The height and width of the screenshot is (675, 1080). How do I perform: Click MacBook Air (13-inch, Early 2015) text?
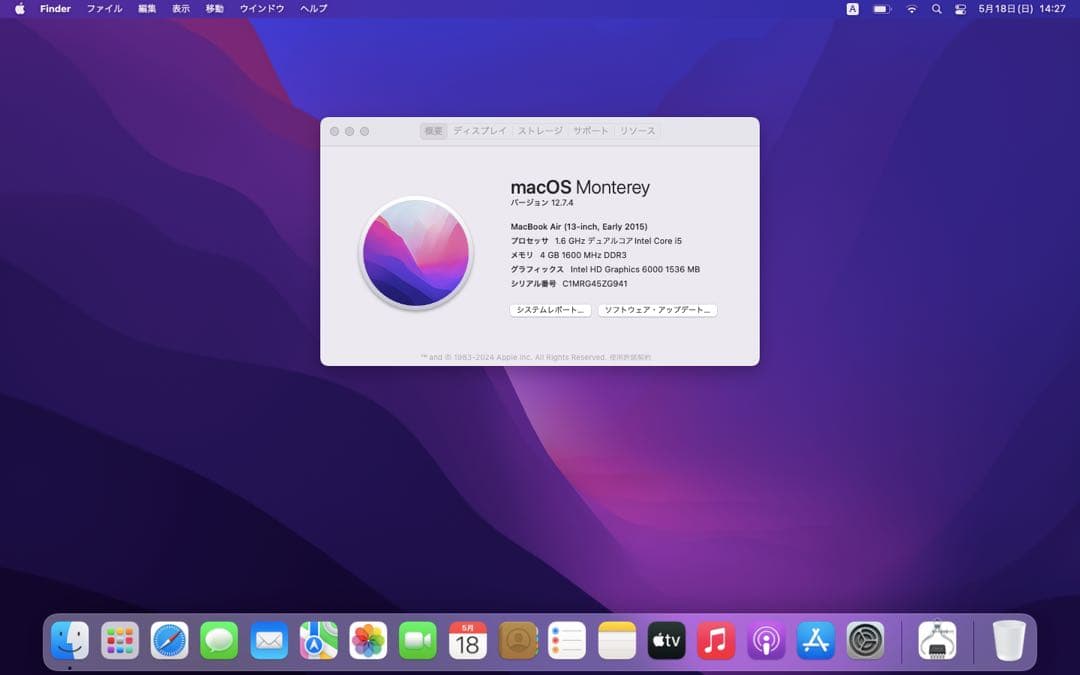pos(579,227)
